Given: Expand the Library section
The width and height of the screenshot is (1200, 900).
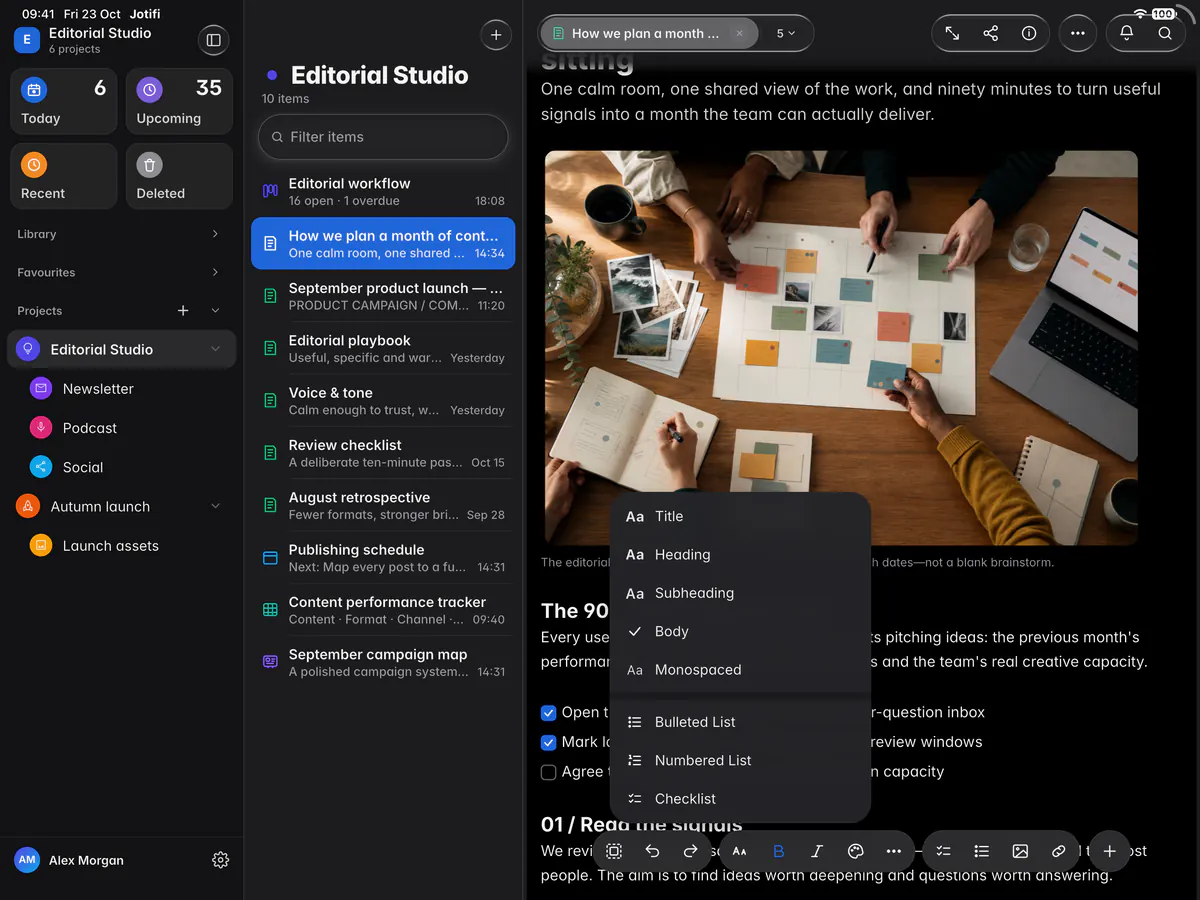Looking at the screenshot, I should [x=215, y=234].
